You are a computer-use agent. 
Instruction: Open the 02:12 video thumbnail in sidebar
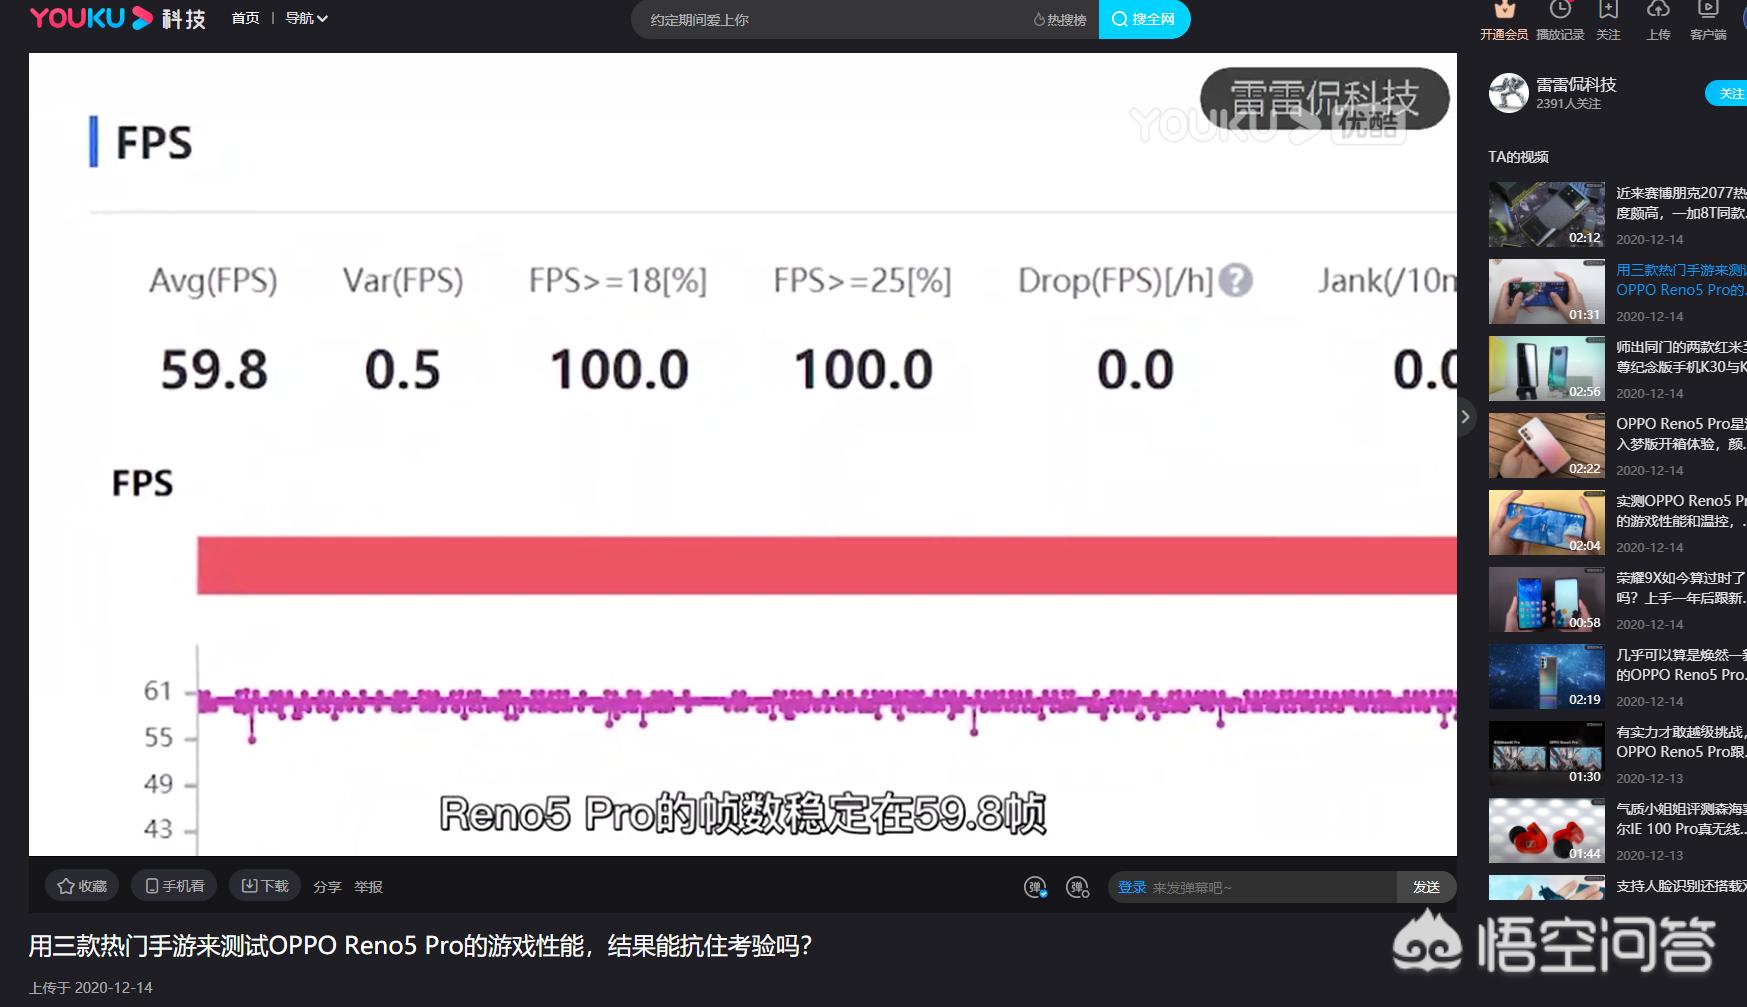1546,214
